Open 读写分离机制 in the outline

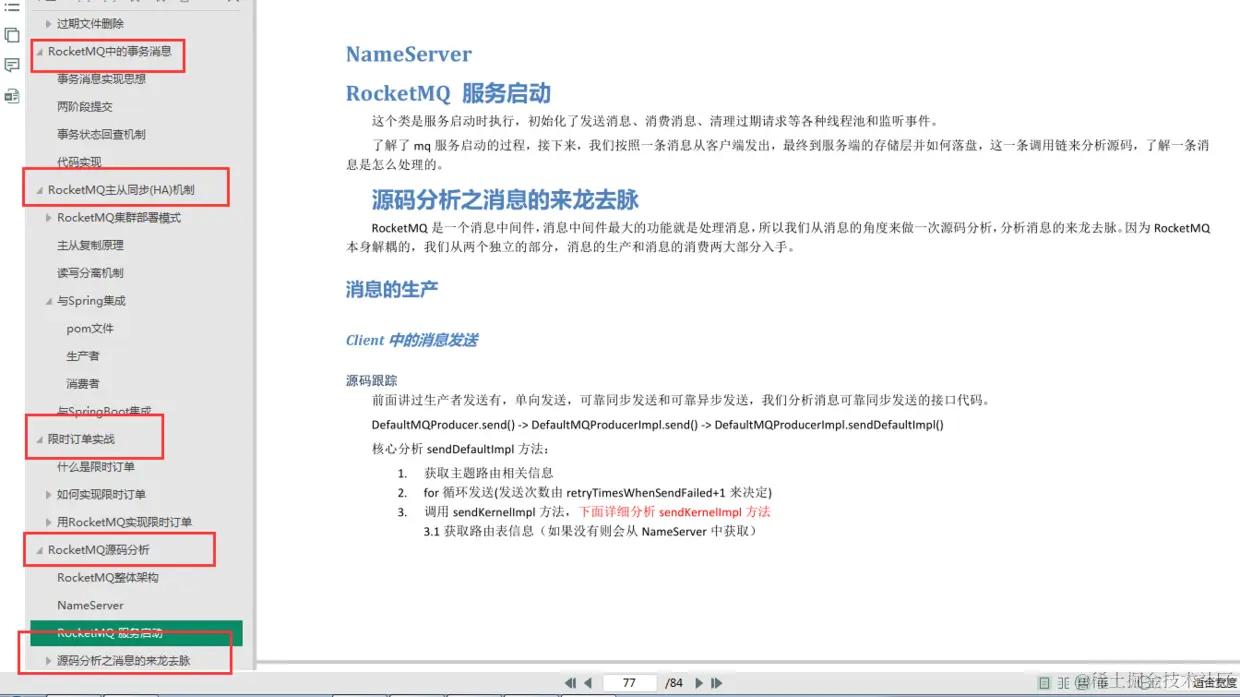pyautogui.click(x=90, y=273)
